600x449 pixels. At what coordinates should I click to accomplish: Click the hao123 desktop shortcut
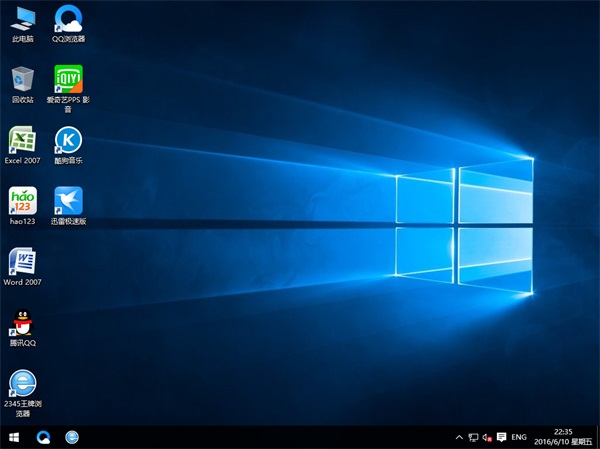coord(22,200)
